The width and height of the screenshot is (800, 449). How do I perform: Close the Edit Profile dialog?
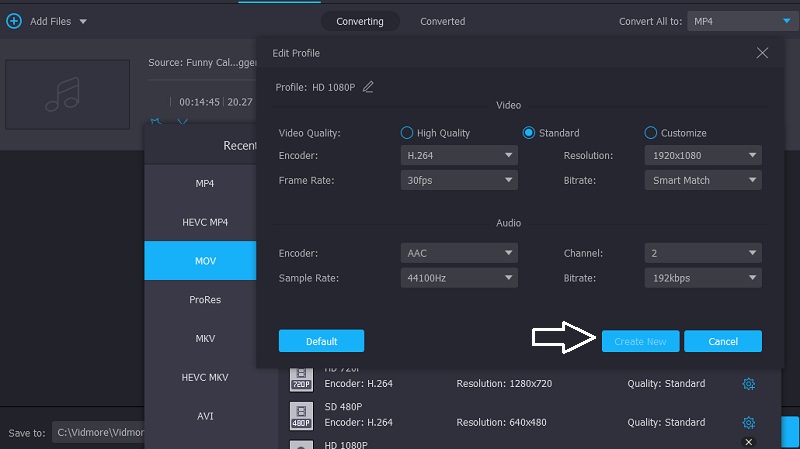(762, 53)
